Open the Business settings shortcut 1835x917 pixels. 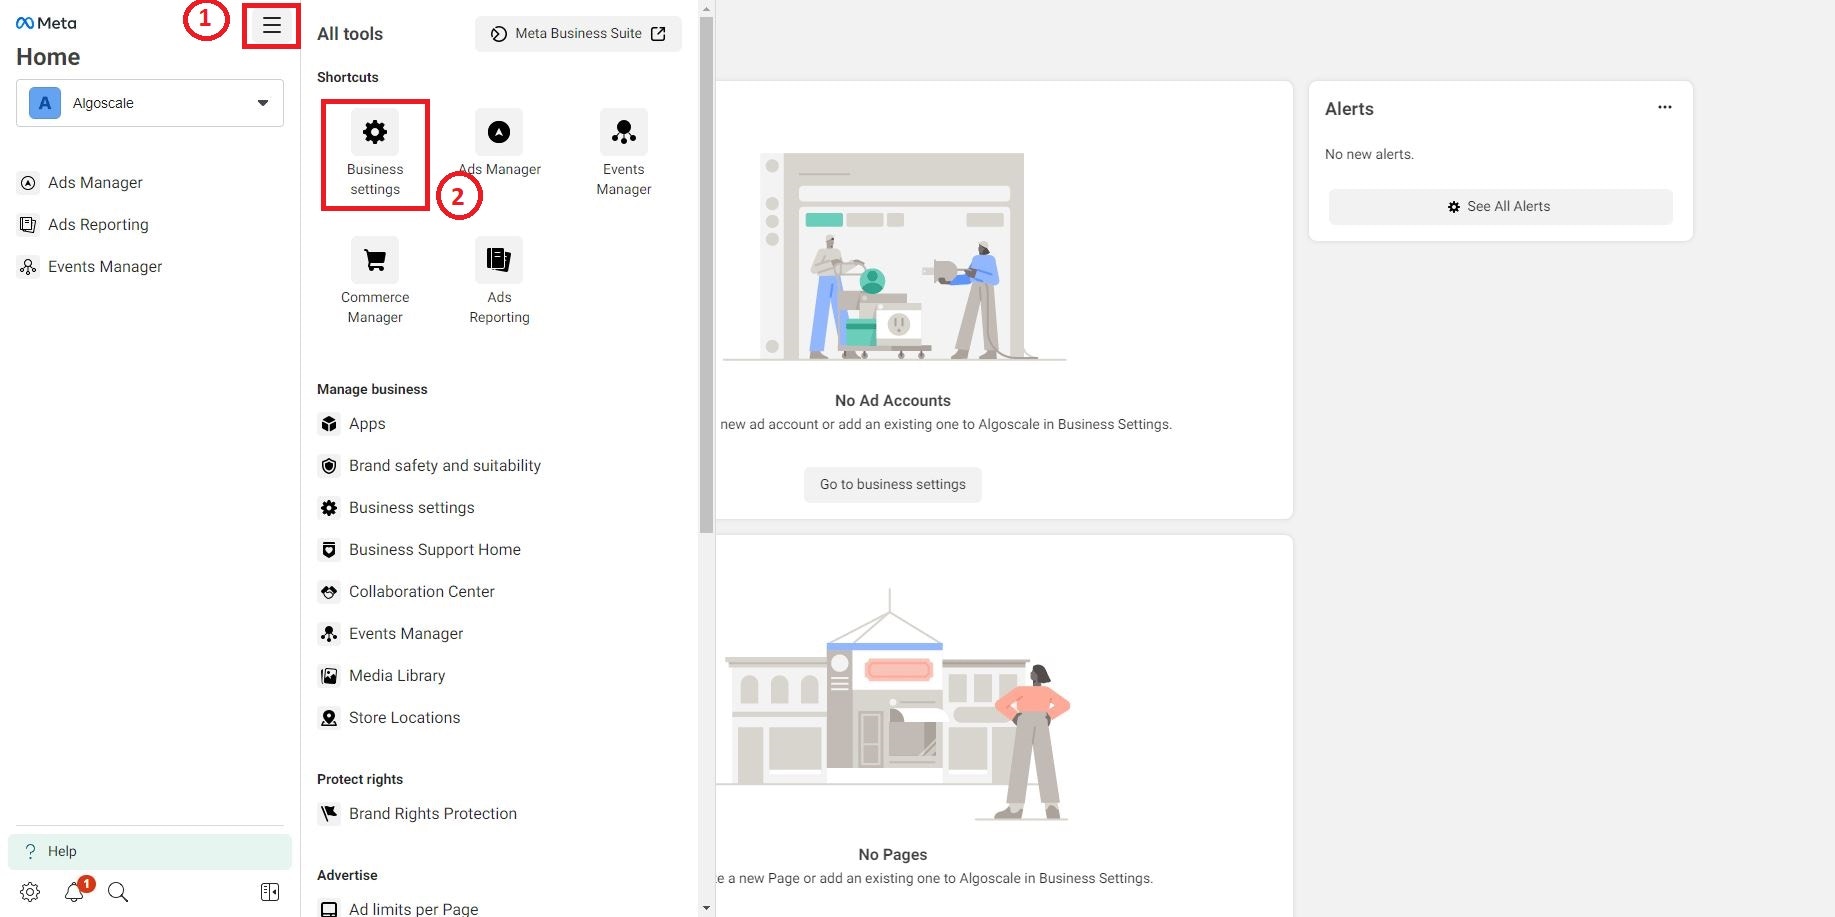[x=375, y=154]
